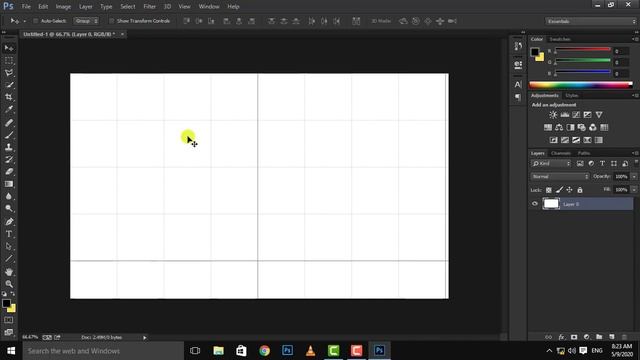Toggle lock all for the layer
This screenshot has height=360, width=640.
(x=580, y=190)
